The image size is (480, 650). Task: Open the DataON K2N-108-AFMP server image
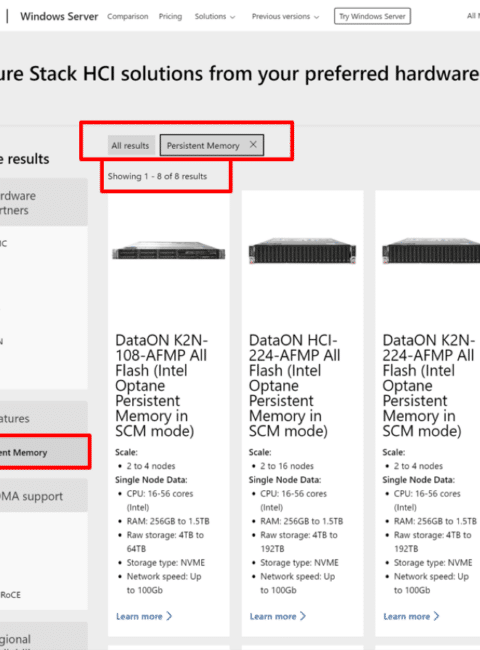169,250
